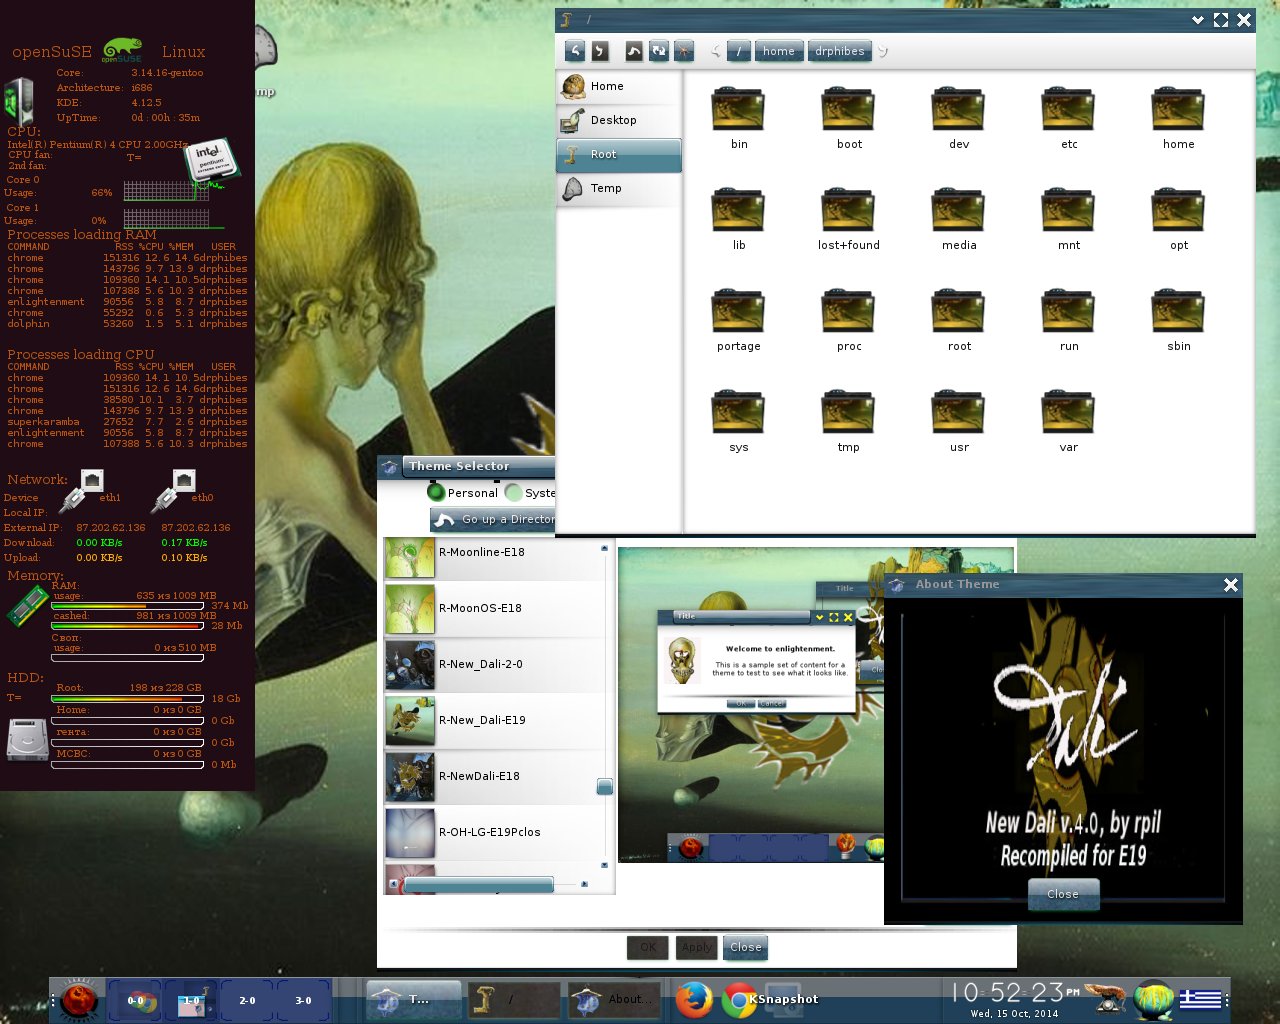This screenshot has height=1024, width=1280.
Task: Refresh the file manager view
Action: coord(659,50)
